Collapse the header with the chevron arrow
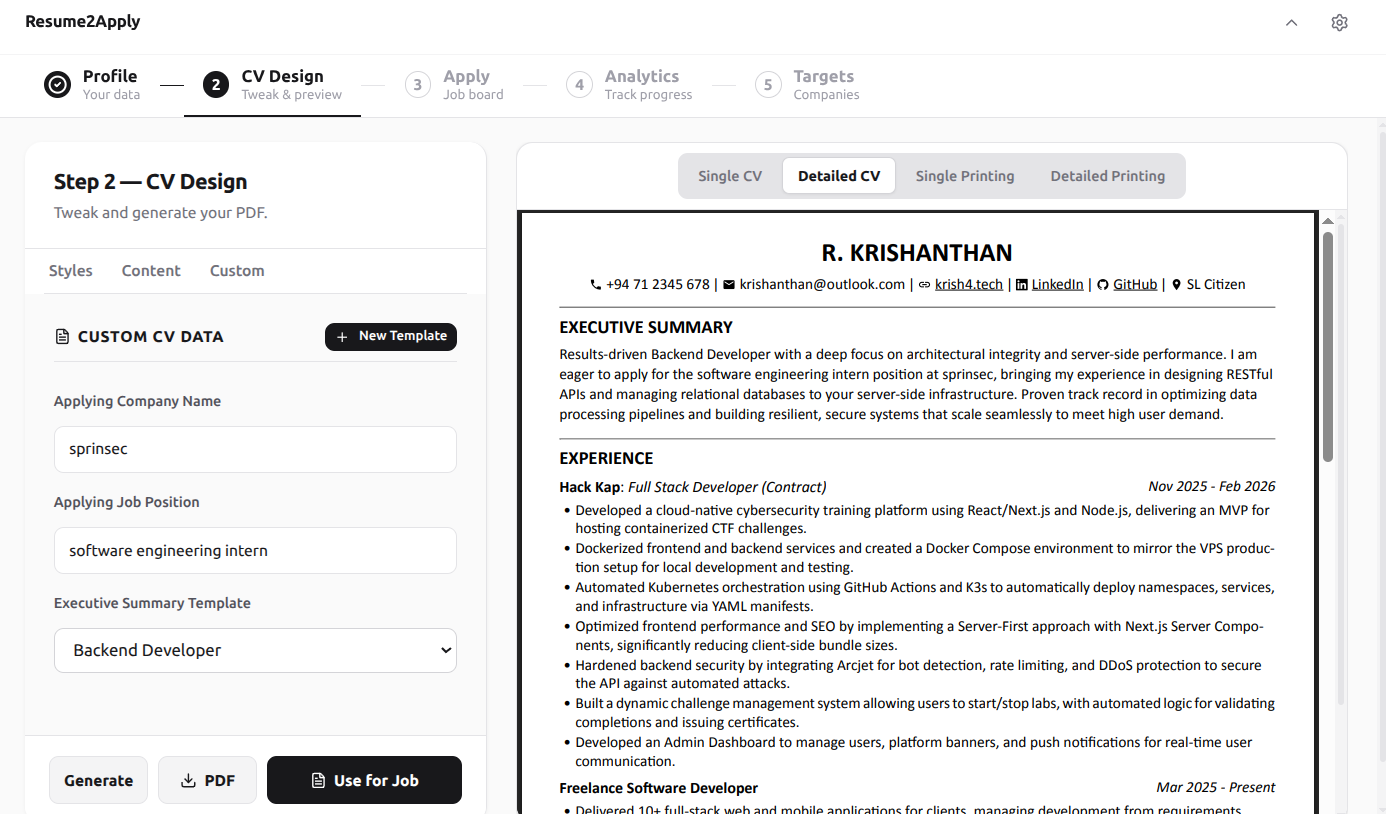Screen dimensions: 1386x814 [1291, 21]
